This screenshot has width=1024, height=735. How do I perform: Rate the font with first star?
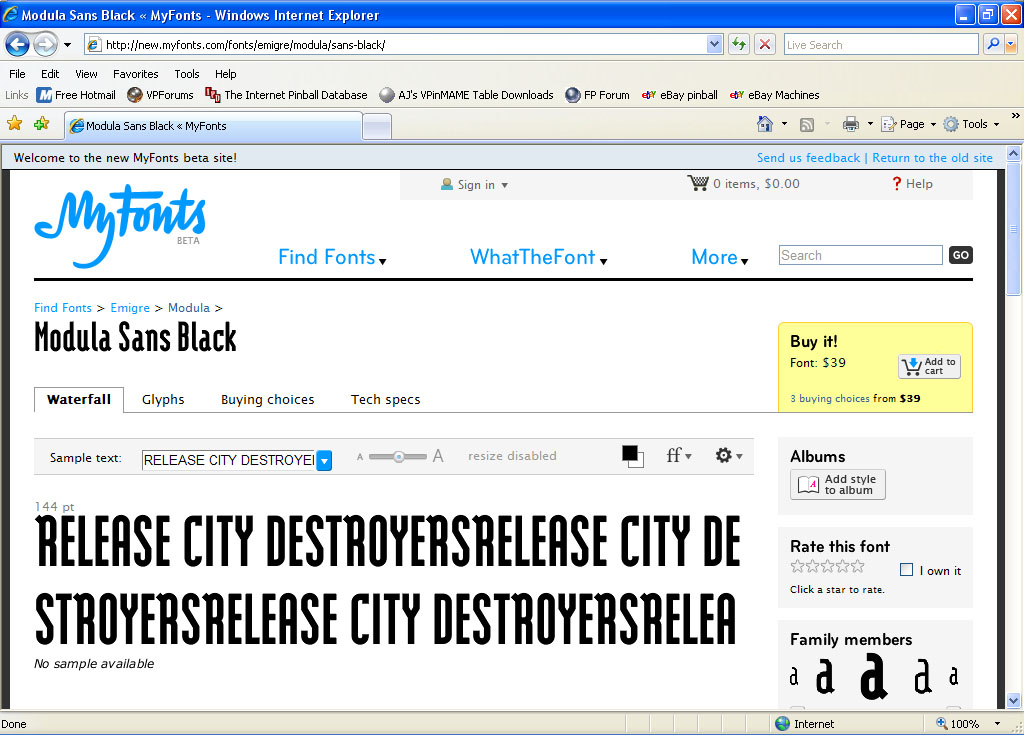[x=797, y=566]
